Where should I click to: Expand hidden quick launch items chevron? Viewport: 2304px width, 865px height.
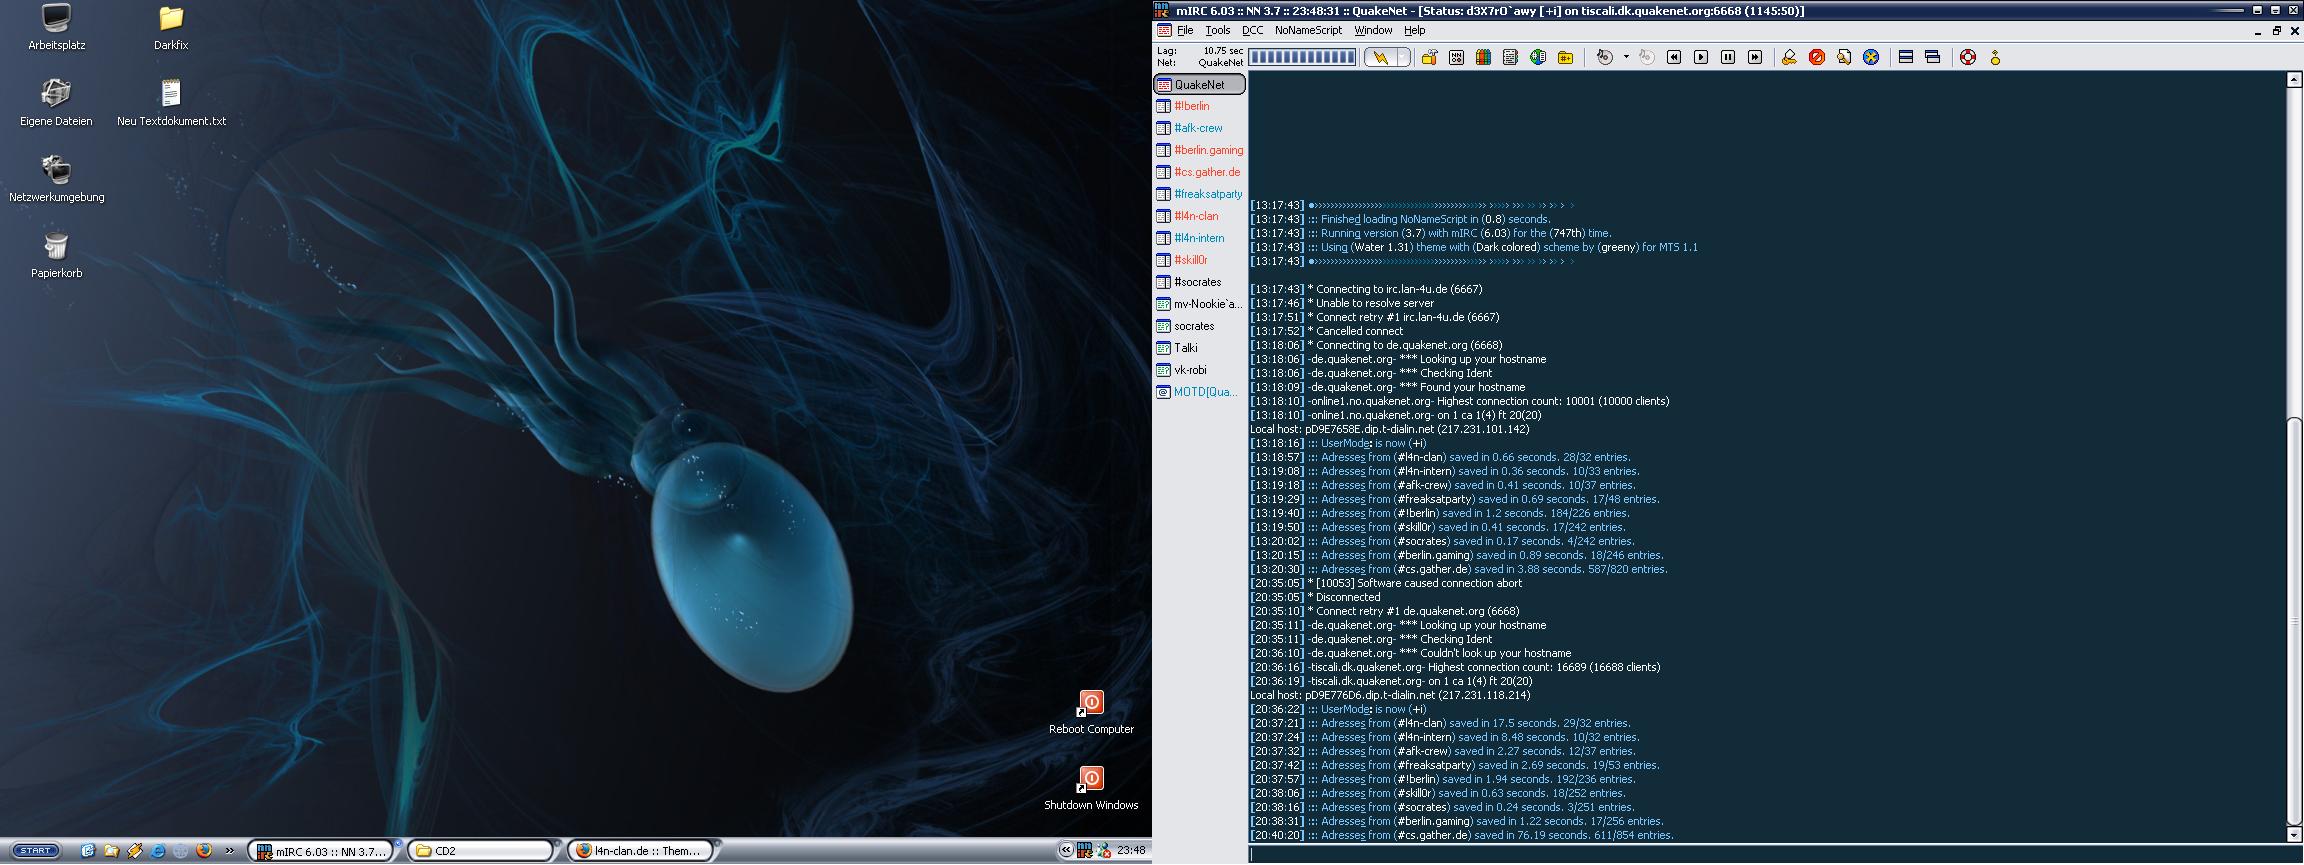coord(230,851)
